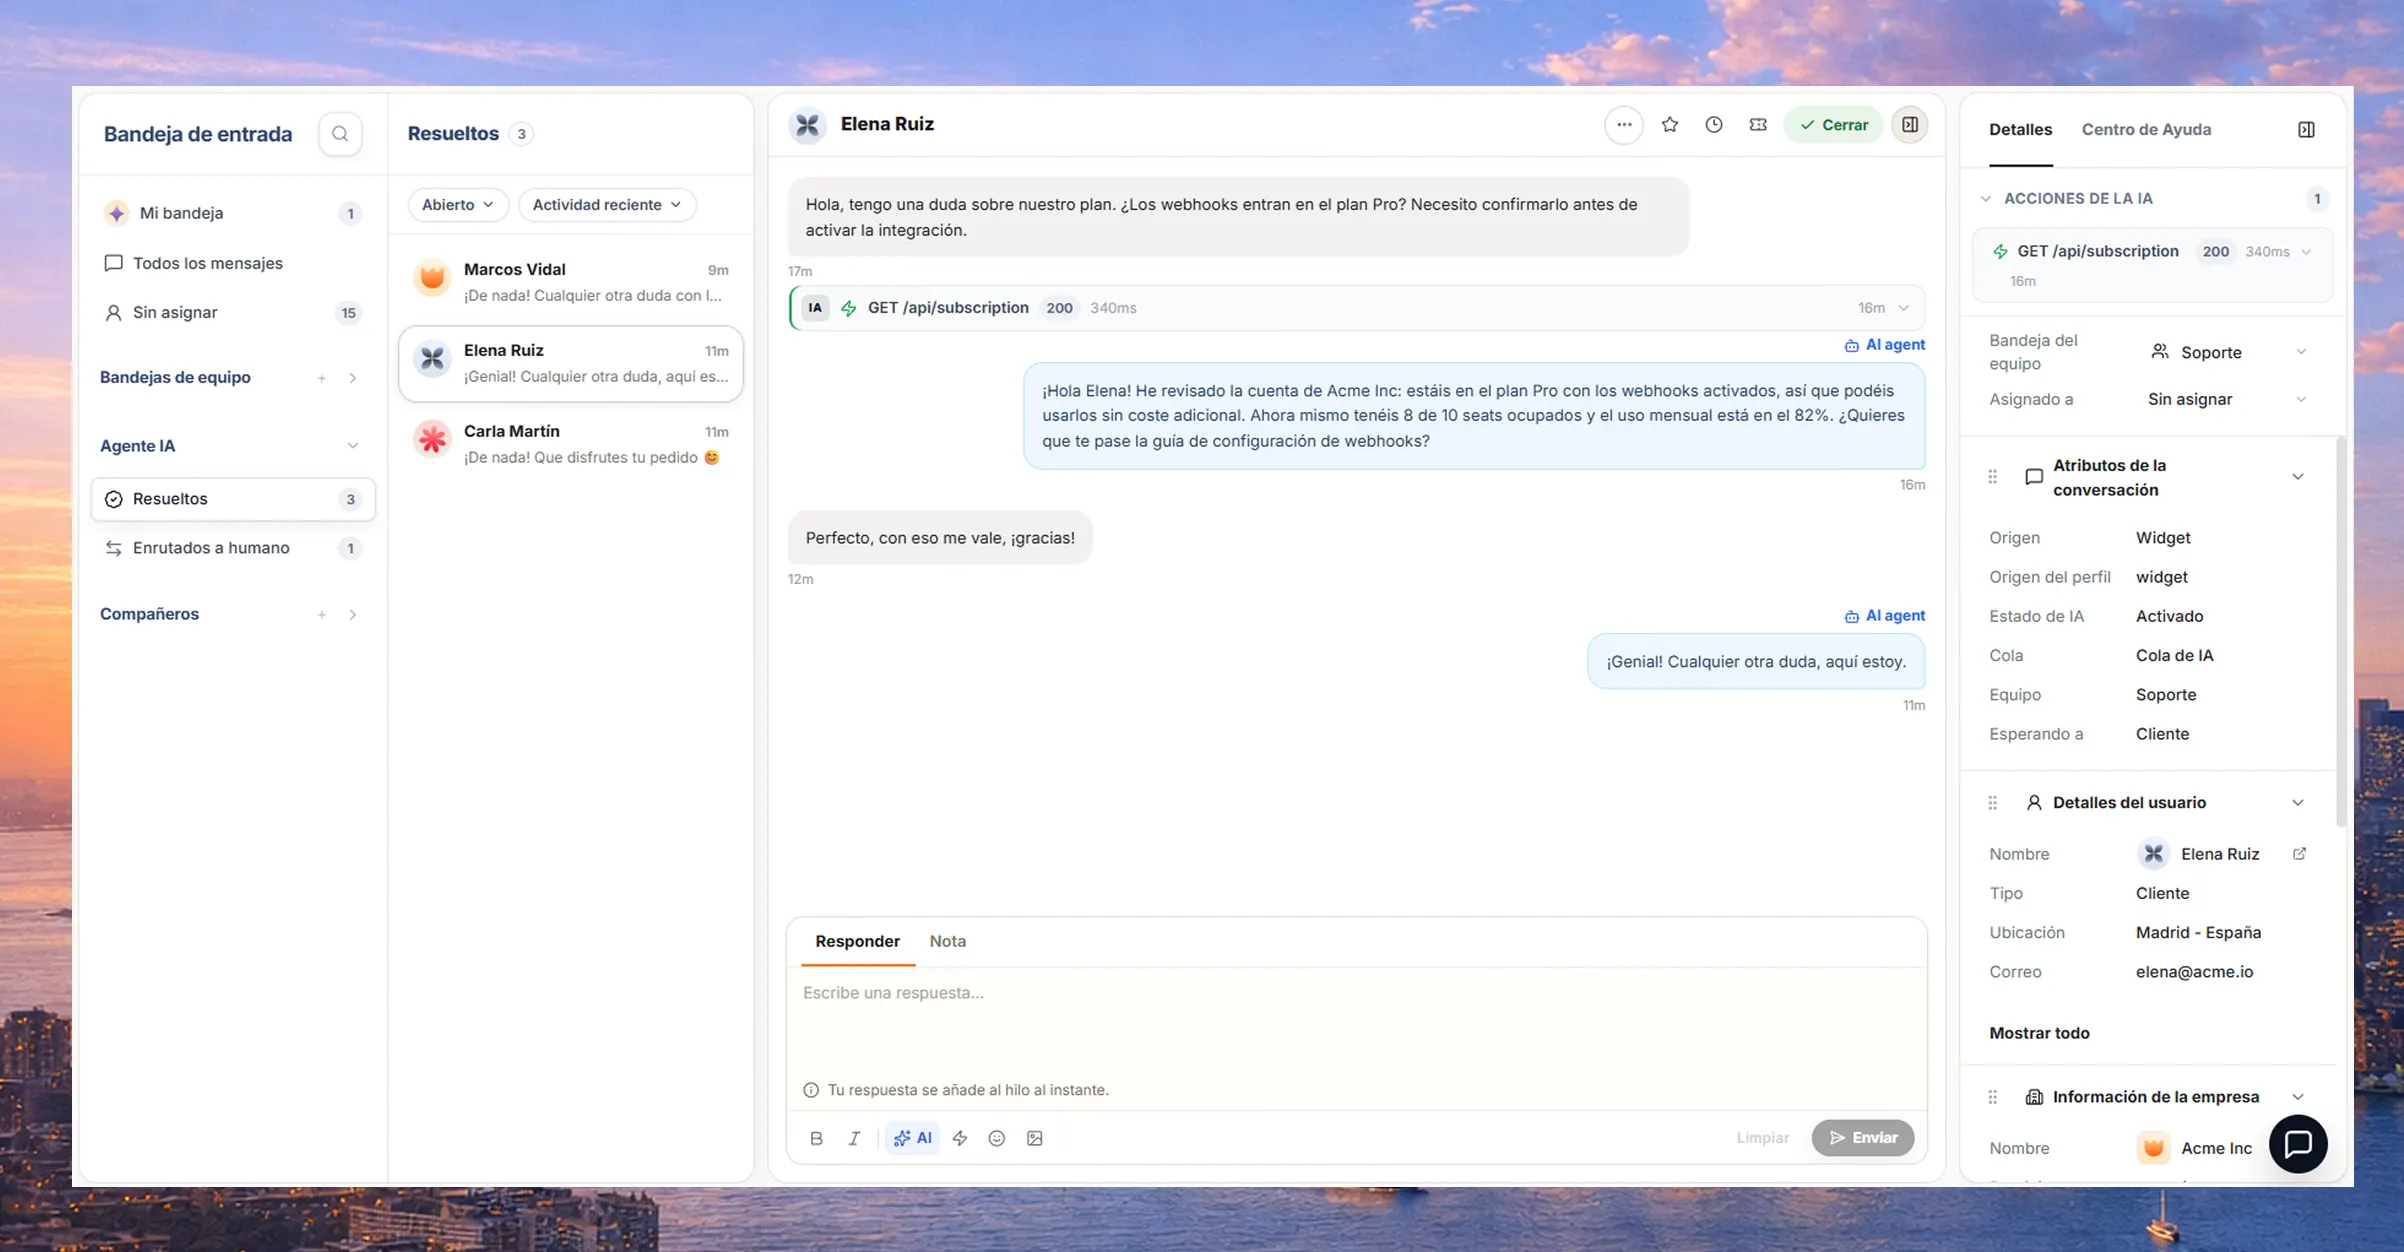
Task: Collapse Atributos de la conversación section
Action: (x=2298, y=477)
